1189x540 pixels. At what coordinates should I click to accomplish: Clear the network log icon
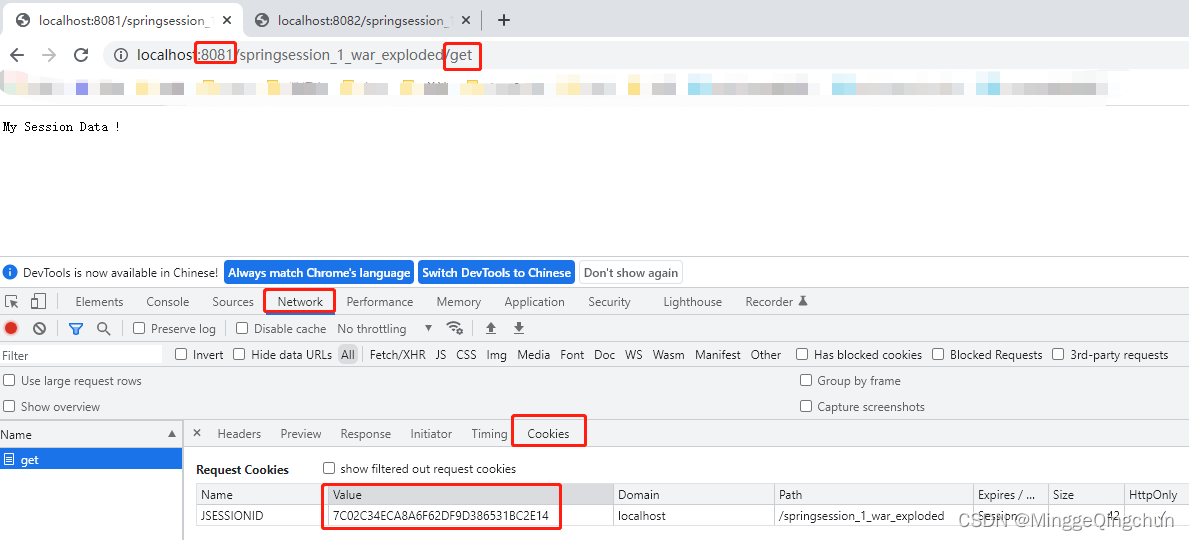tap(39, 328)
